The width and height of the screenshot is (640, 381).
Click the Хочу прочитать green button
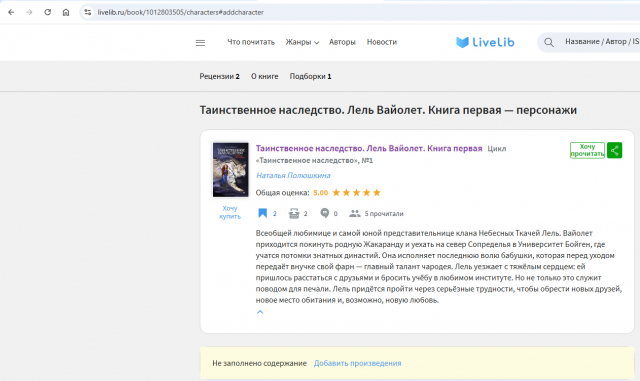tap(587, 150)
